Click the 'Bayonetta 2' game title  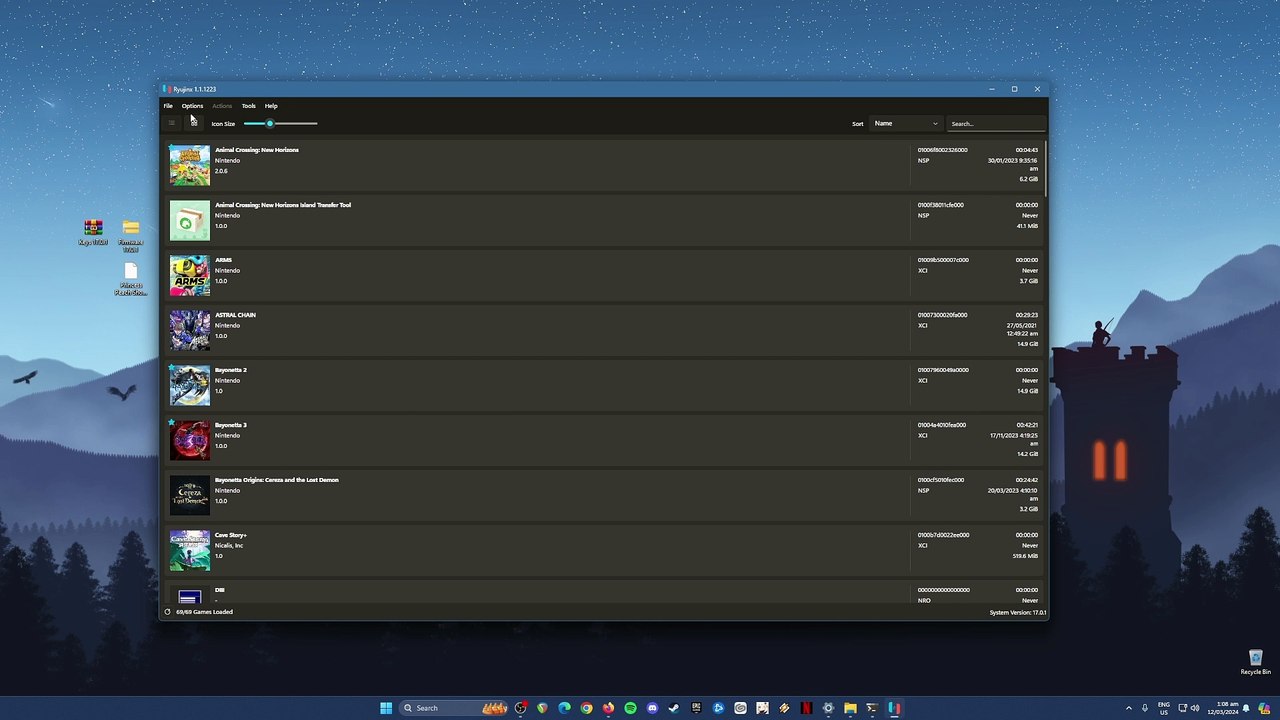(x=231, y=370)
